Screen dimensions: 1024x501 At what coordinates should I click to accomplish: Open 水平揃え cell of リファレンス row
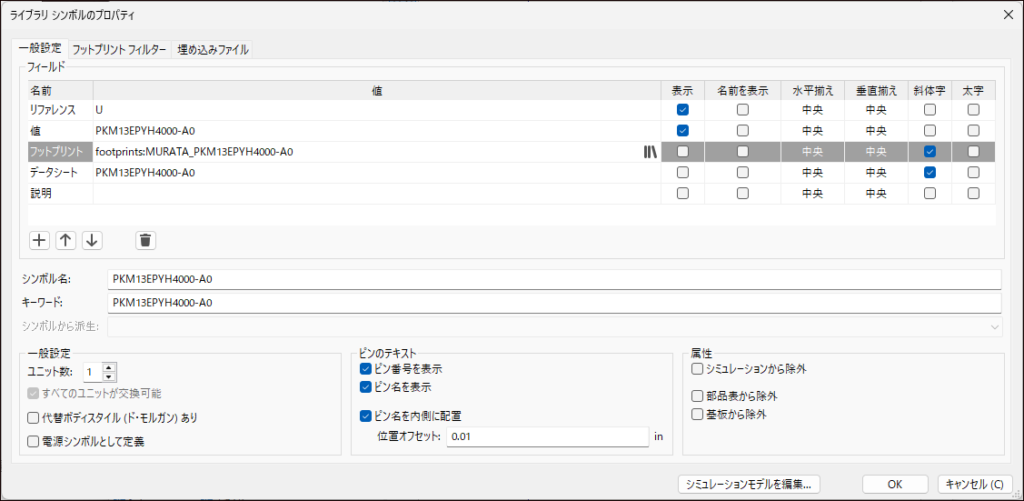point(811,109)
